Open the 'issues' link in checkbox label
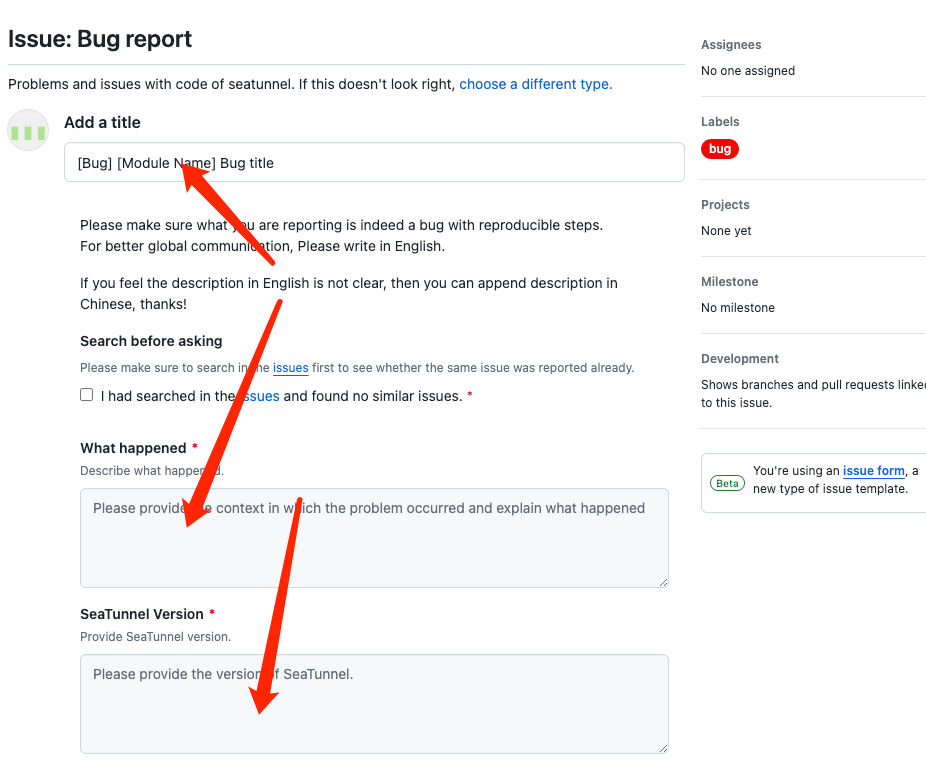The height and width of the screenshot is (762, 926). (x=259, y=396)
